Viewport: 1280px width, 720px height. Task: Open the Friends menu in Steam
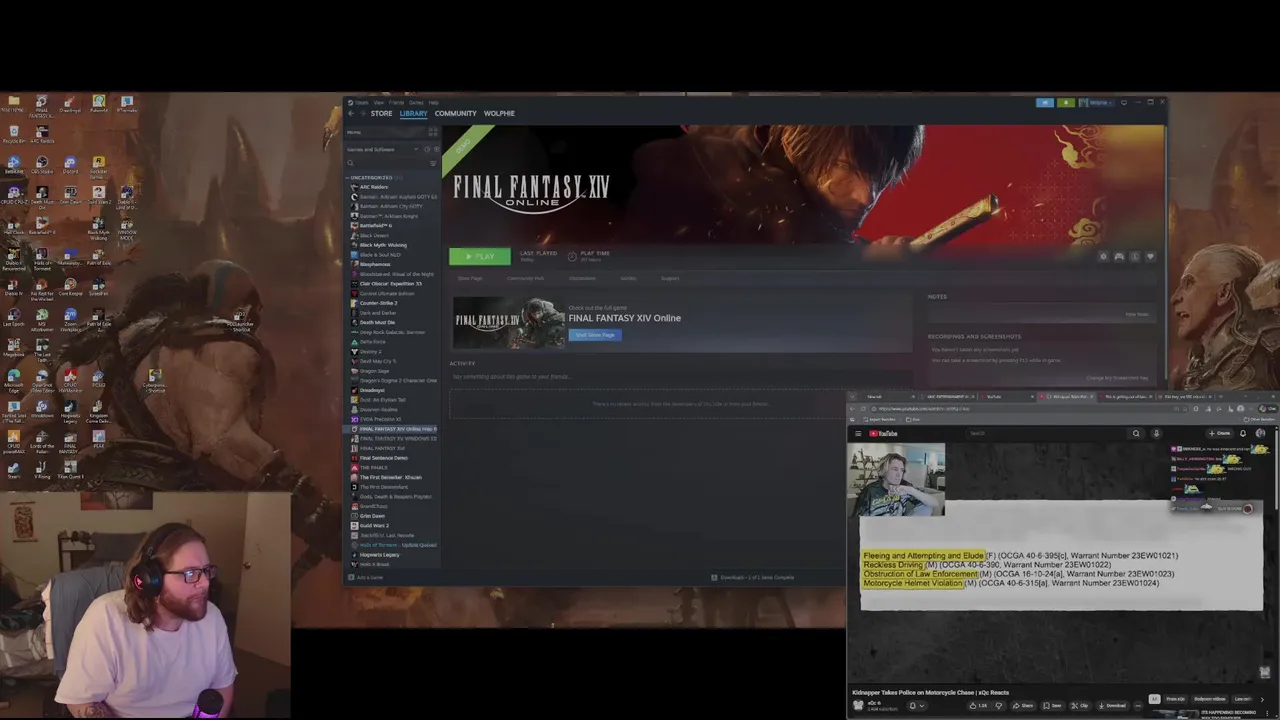396,102
